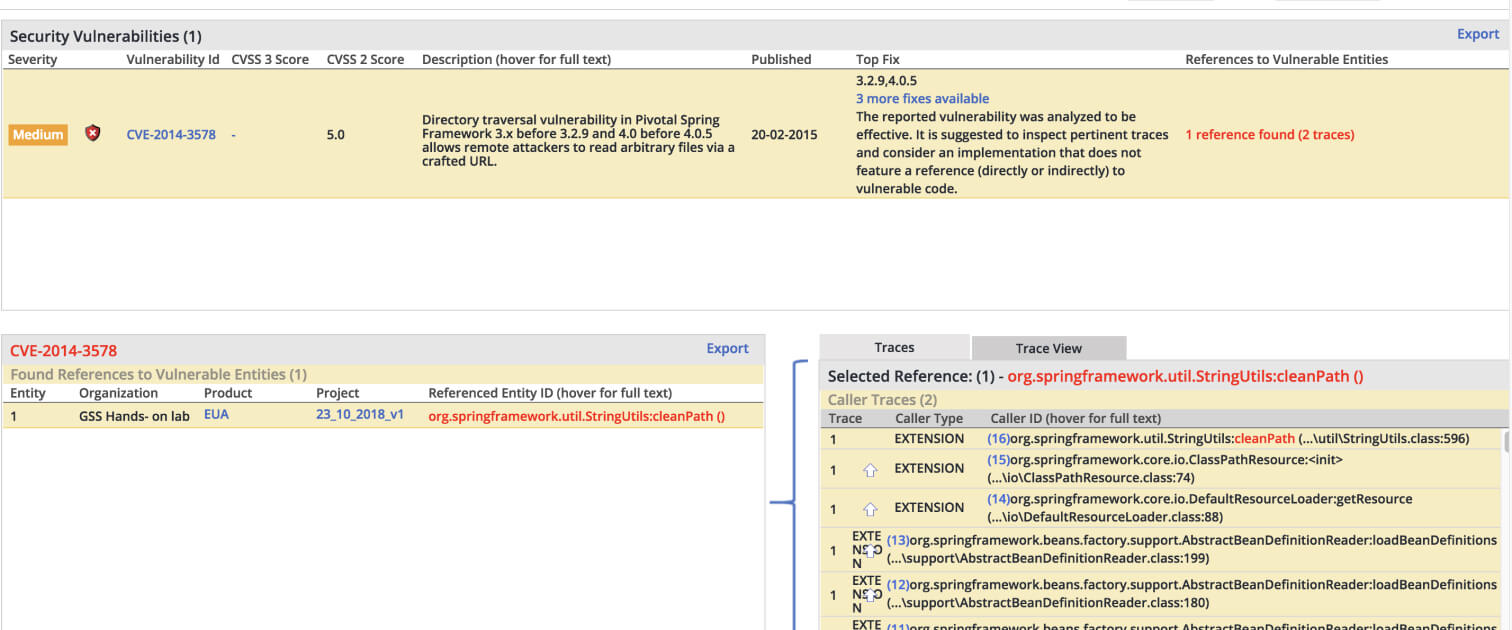The width and height of the screenshot is (1512, 630).
Task: Click the top fix versions 3.2.9,4.0.5
Action: [x=887, y=80]
